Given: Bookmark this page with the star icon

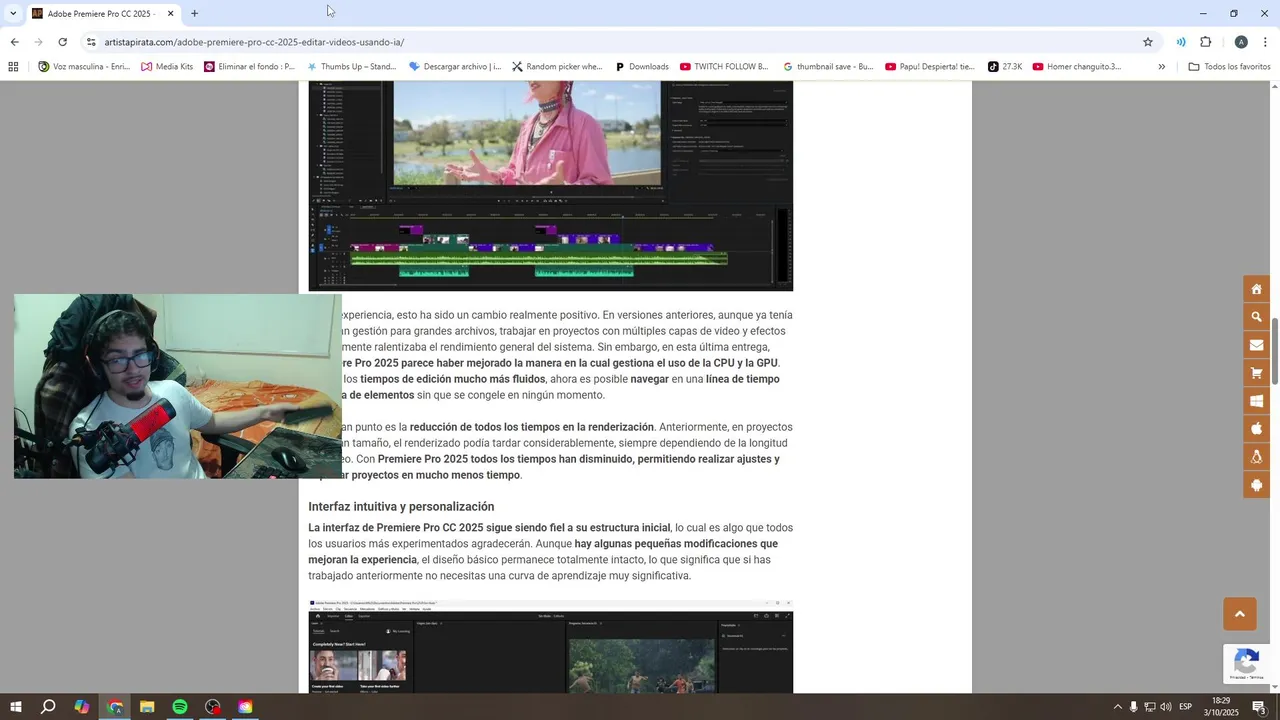Looking at the screenshot, I should pyautogui.click(x=1148, y=42).
